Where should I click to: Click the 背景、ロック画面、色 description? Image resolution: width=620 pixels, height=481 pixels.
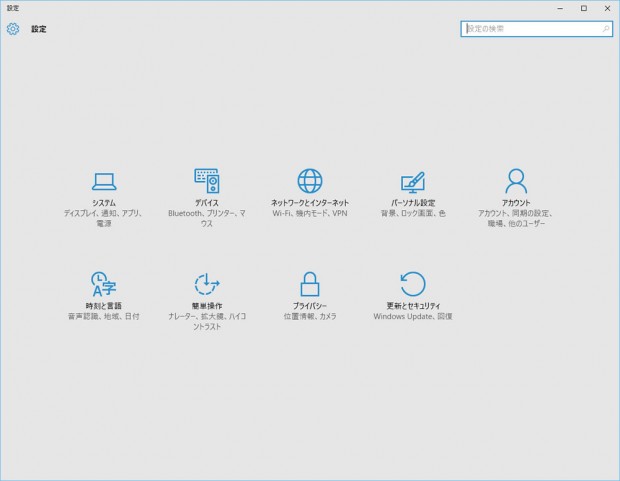click(x=413, y=213)
